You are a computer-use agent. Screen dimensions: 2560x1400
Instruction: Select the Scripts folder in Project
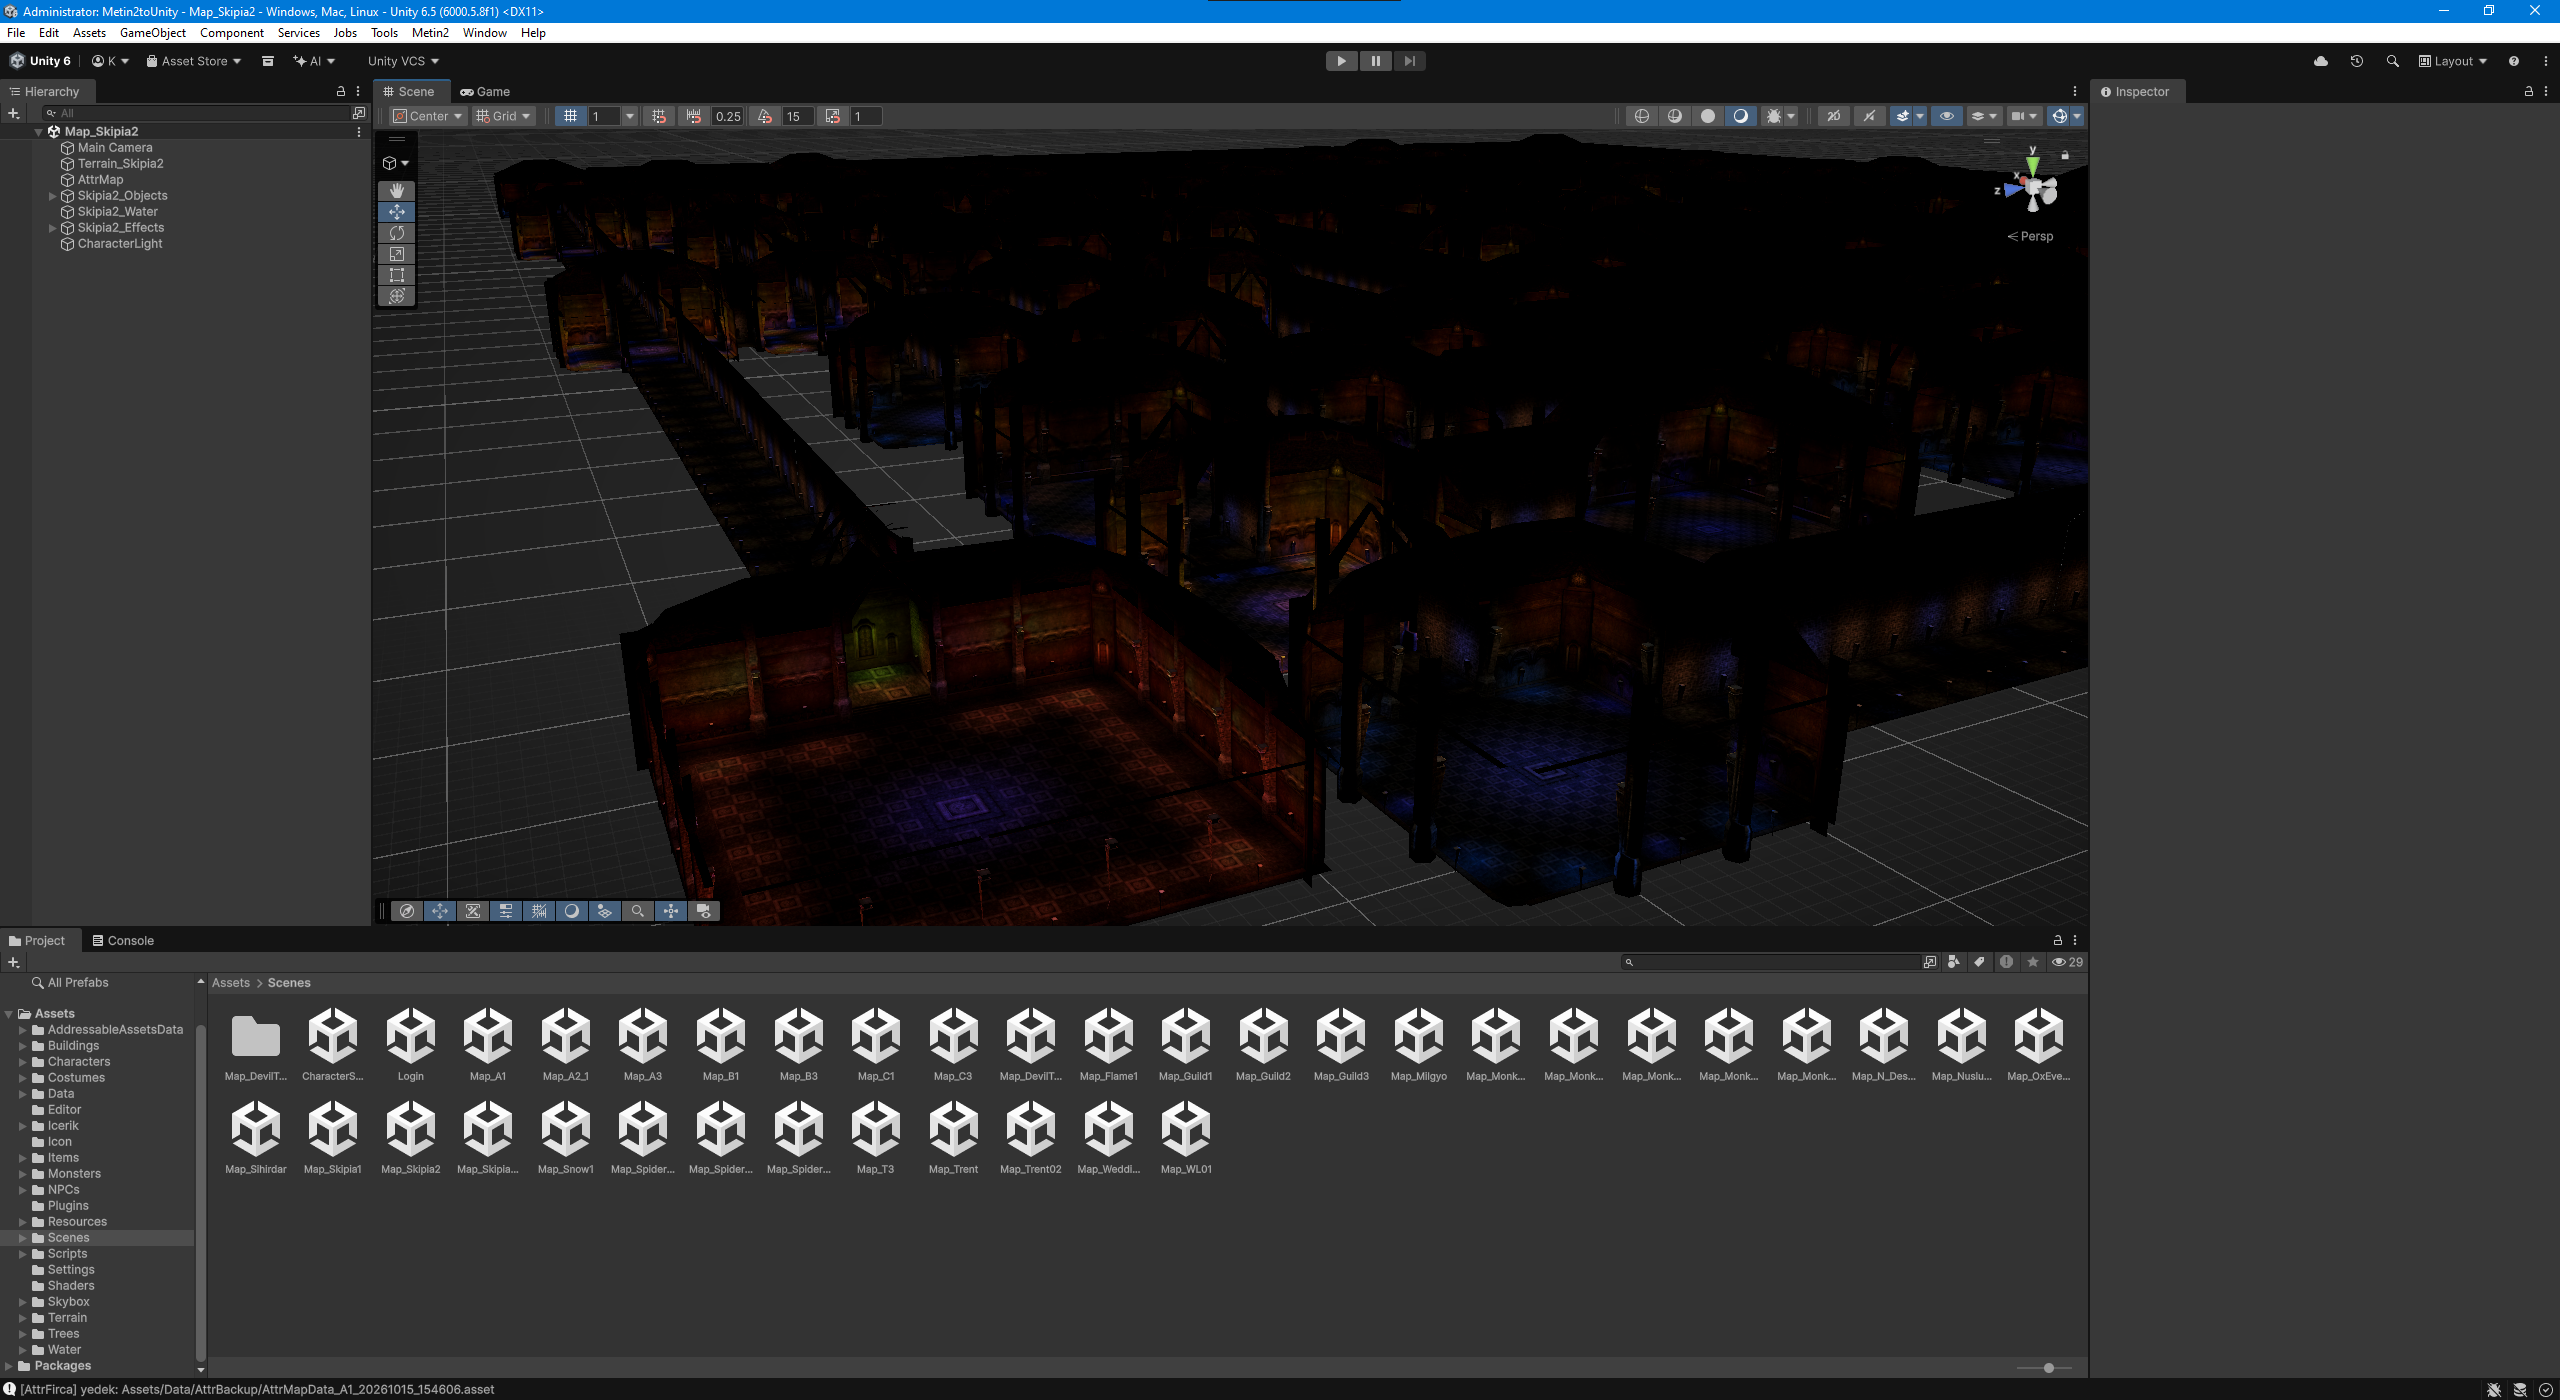67,1254
